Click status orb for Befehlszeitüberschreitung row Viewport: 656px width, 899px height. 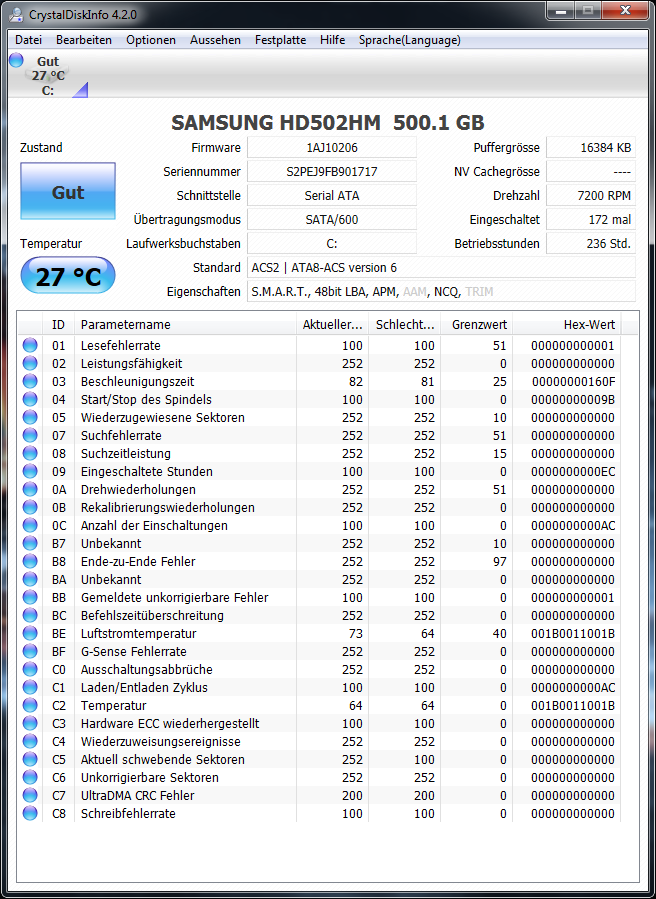30,615
